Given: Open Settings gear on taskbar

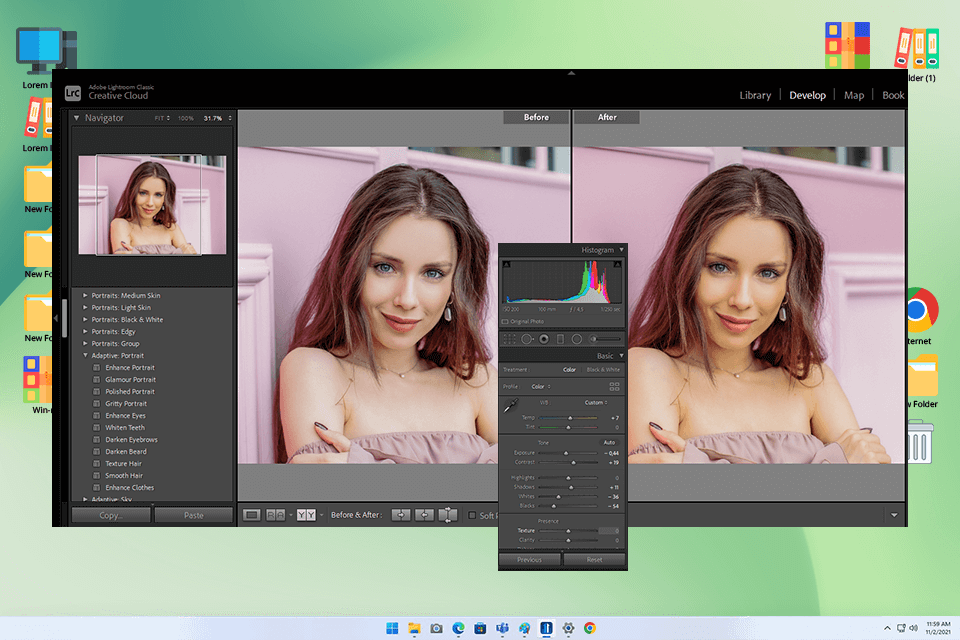Looking at the screenshot, I should coord(568,628).
